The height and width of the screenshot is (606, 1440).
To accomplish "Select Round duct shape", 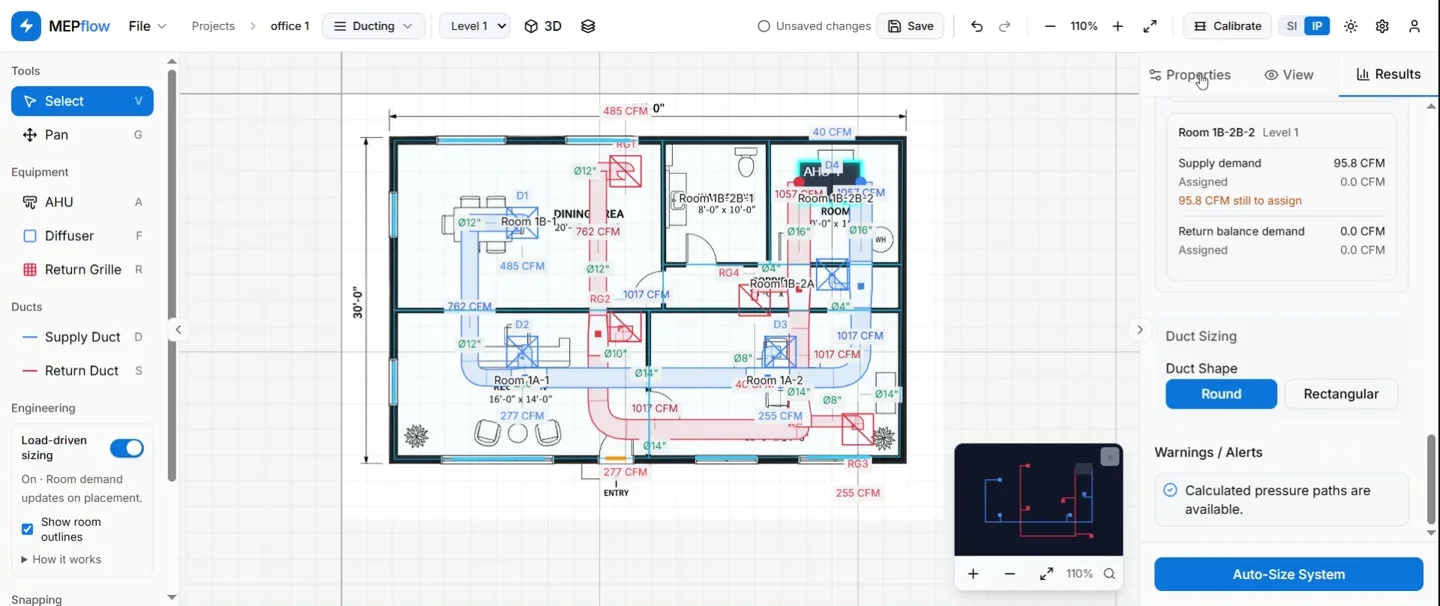I will [x=1221, y=394].
